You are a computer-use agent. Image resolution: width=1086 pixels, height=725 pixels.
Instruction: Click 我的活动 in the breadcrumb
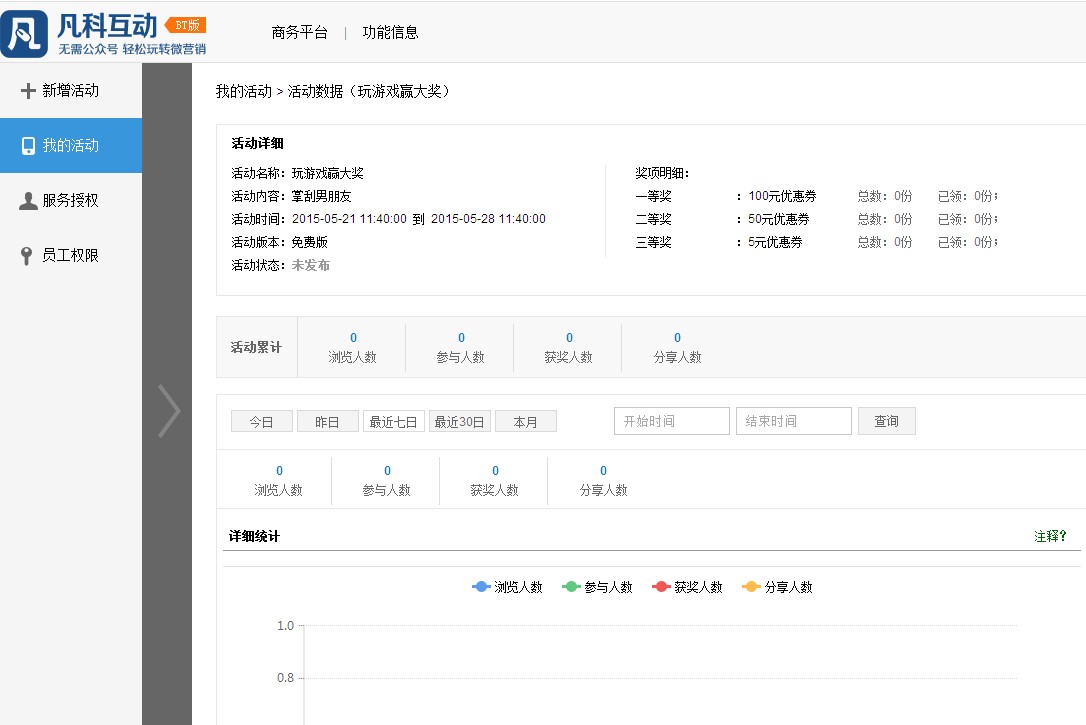tap(243, 91)
